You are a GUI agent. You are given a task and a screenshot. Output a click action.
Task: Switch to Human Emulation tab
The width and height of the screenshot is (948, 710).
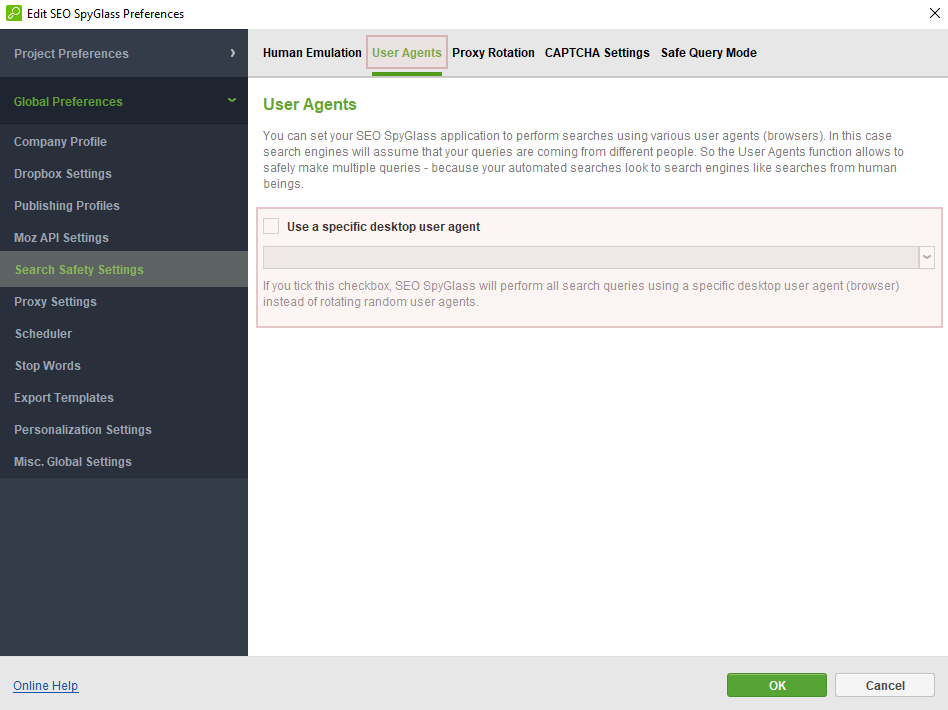click(x=312, y=53)
